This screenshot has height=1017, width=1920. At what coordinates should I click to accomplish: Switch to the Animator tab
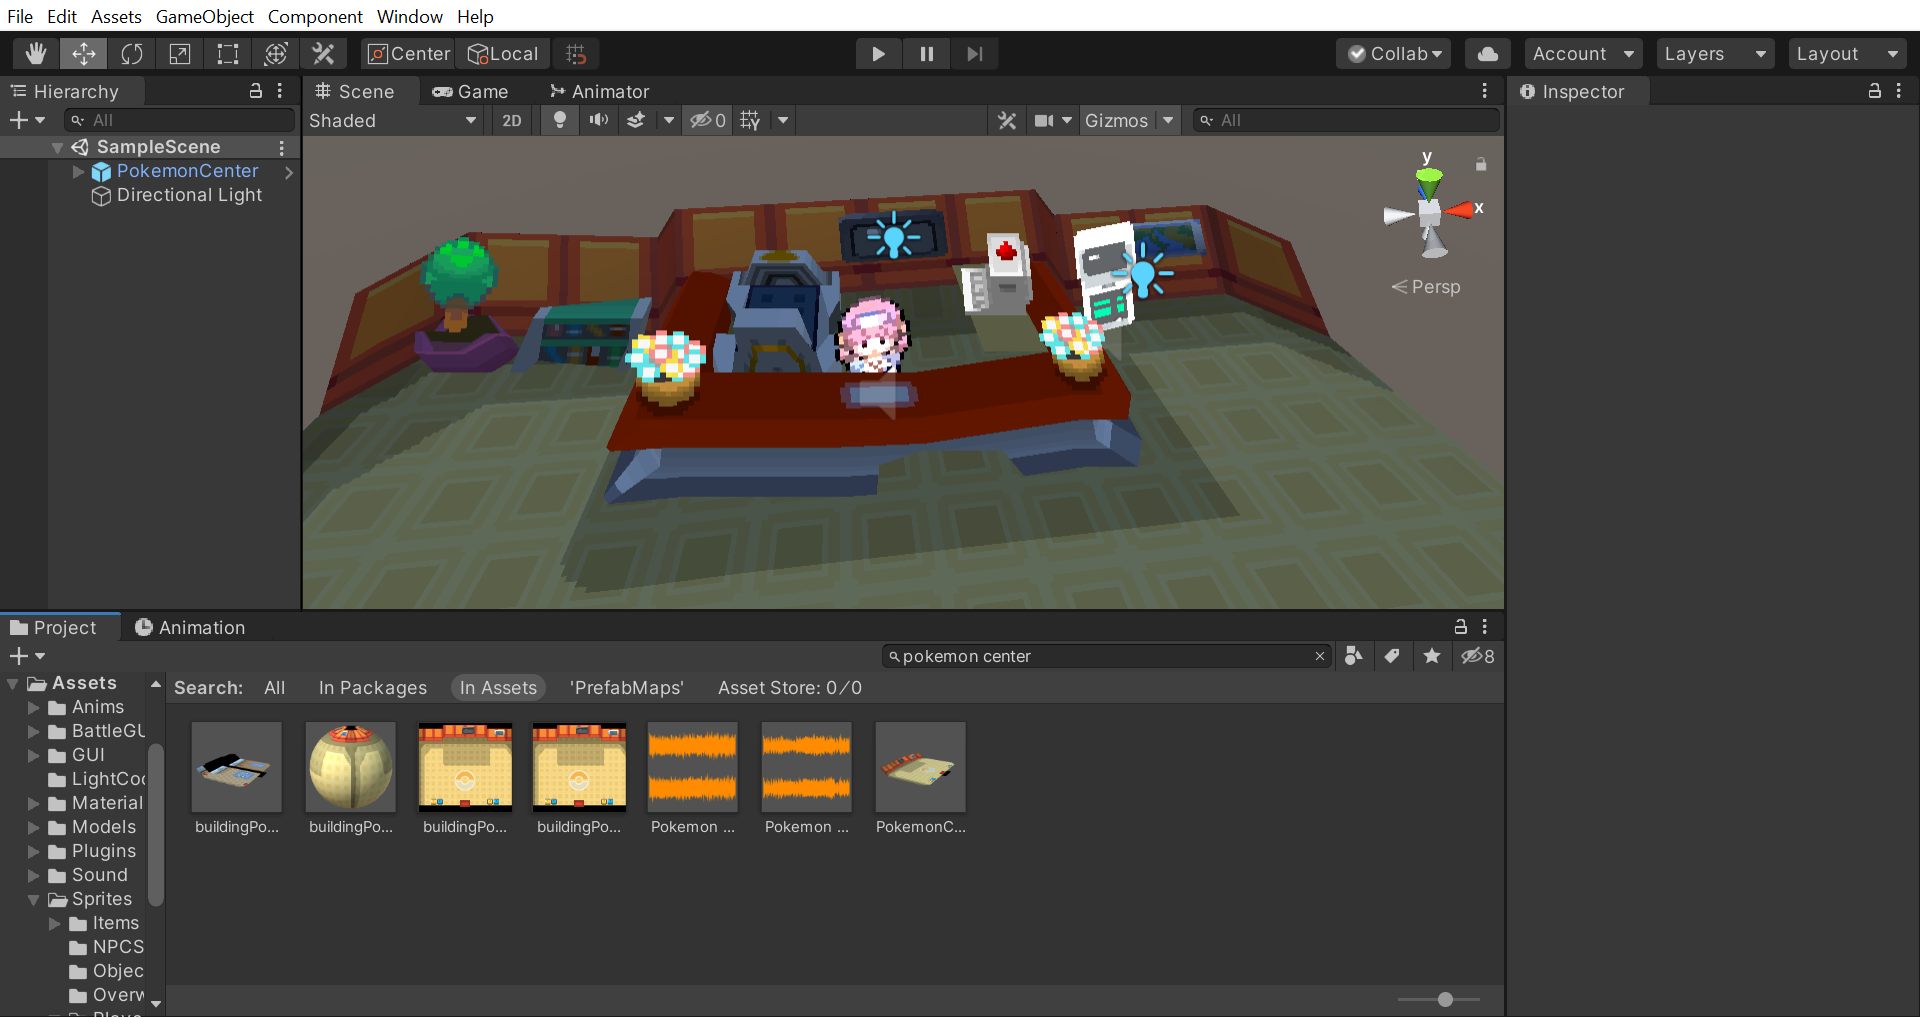(600, 92)
